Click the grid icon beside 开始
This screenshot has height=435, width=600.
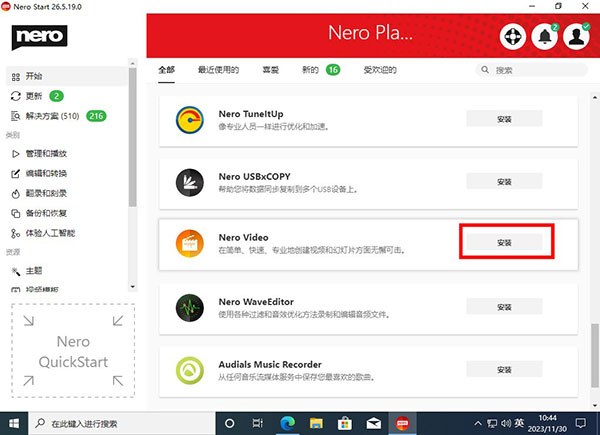[x=16, y=77]
